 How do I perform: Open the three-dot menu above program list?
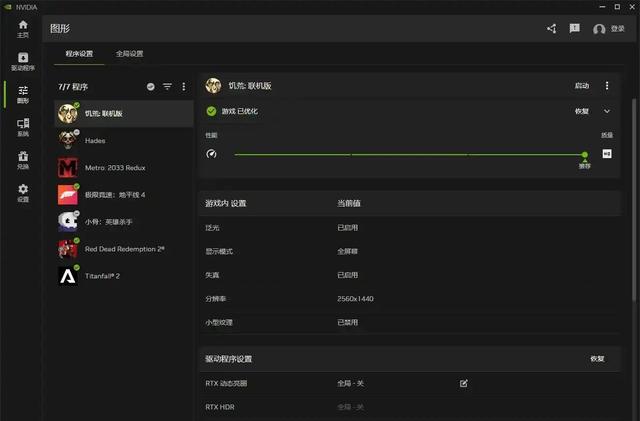pyautogui.click(x=184, y=87)
